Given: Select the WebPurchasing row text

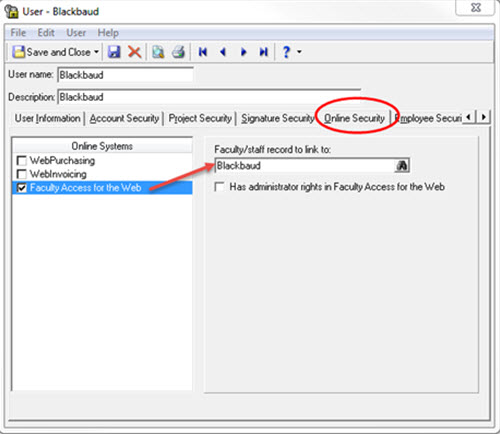Looking at the screenshot, I should (x=62, y=161).
